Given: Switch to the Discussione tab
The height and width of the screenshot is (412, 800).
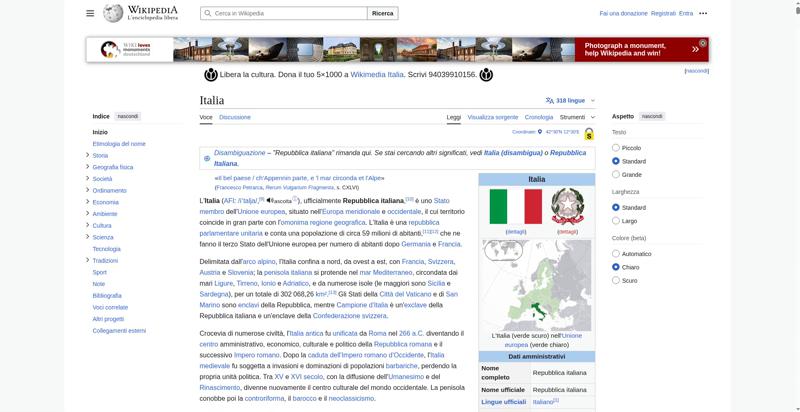Looking at the screenshot, I should tap(235, 117).
